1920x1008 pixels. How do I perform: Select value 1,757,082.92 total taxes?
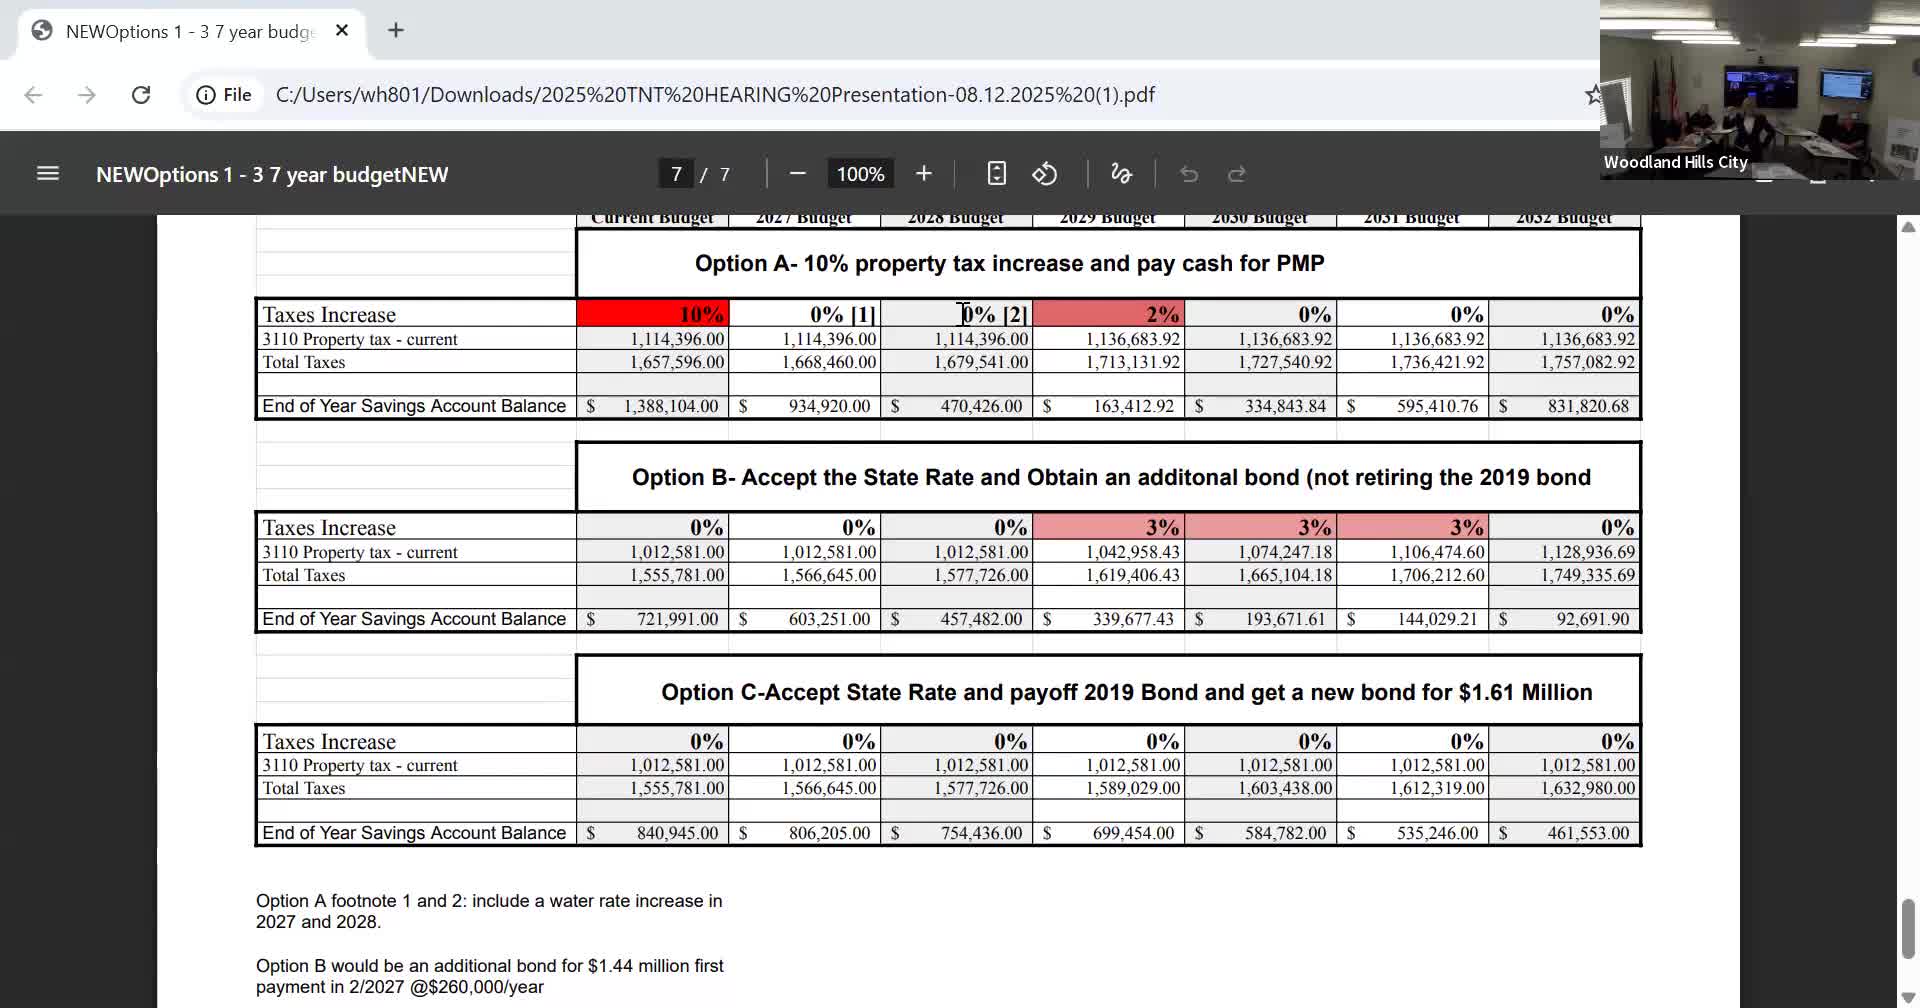pyautogui.click(x=1588, y=362)
